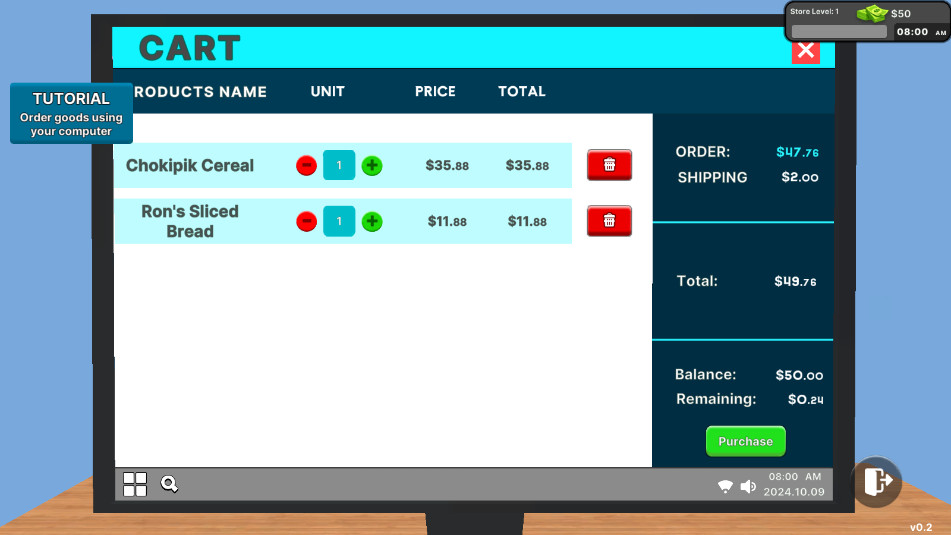Click the store level progress bar
The height and width of the screenshot is (535, 951).
839,32
